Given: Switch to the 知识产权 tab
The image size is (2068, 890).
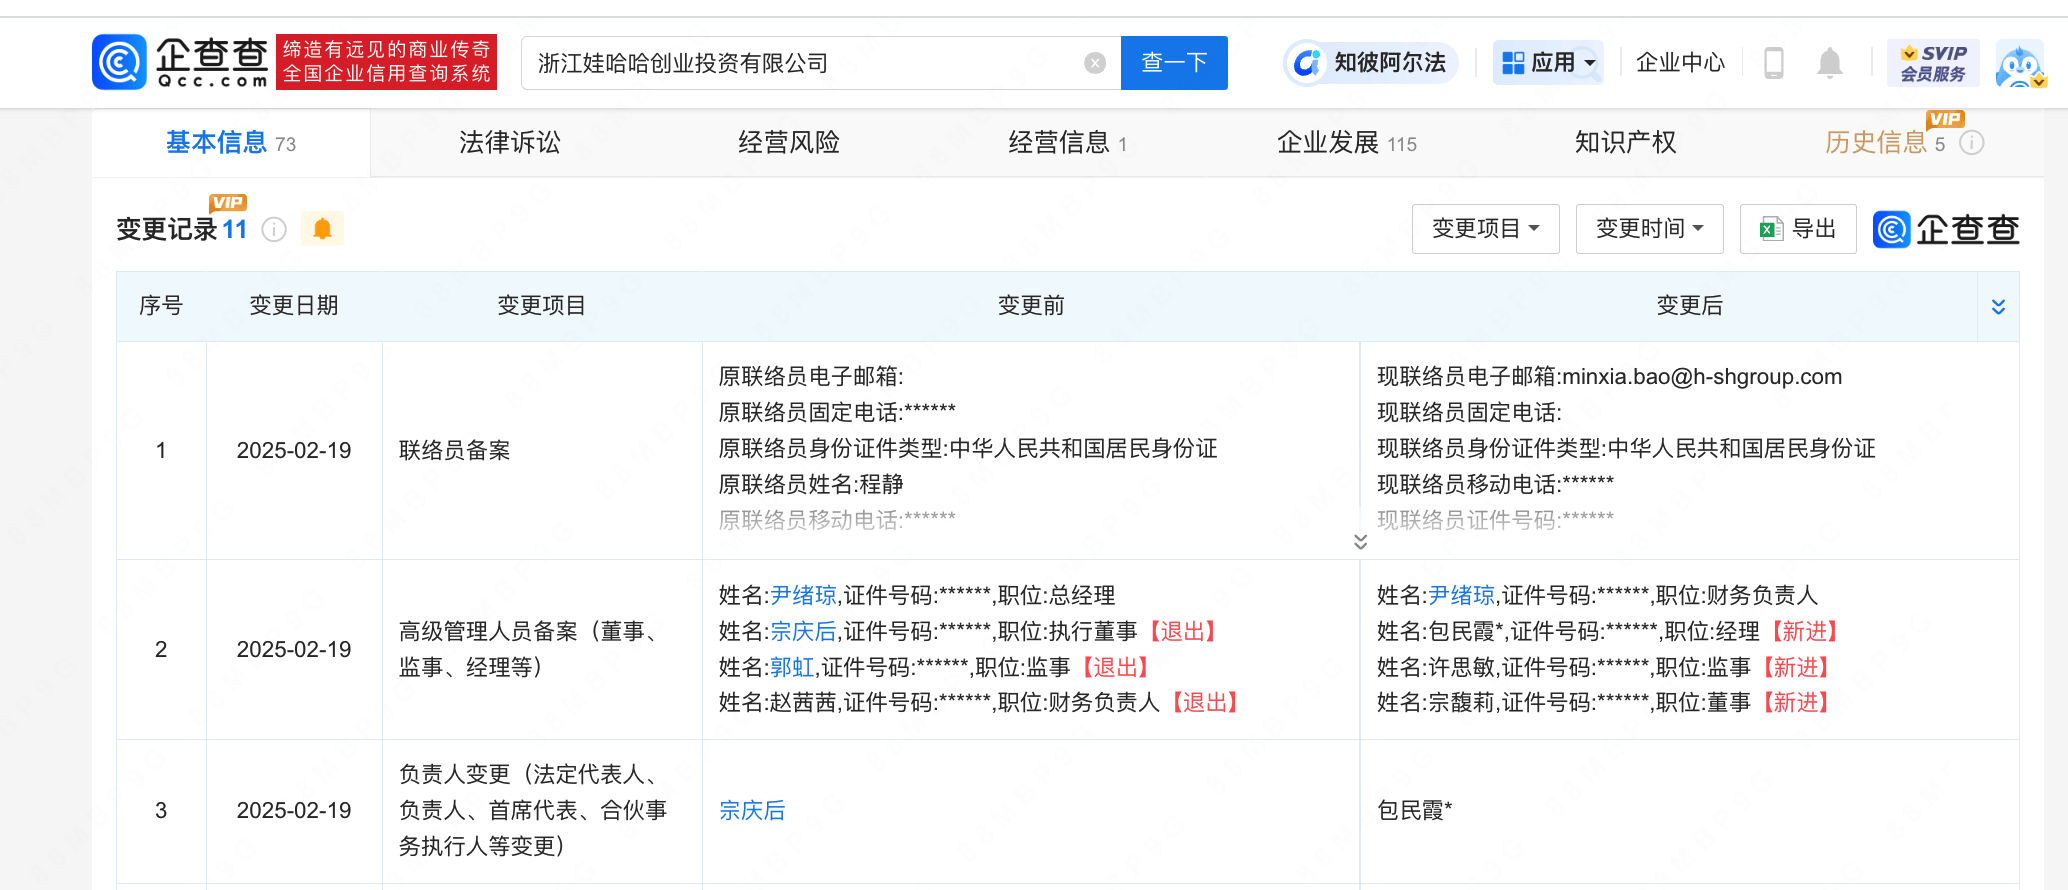Looking at the screenshot, I should click(x=1625, y=143).
